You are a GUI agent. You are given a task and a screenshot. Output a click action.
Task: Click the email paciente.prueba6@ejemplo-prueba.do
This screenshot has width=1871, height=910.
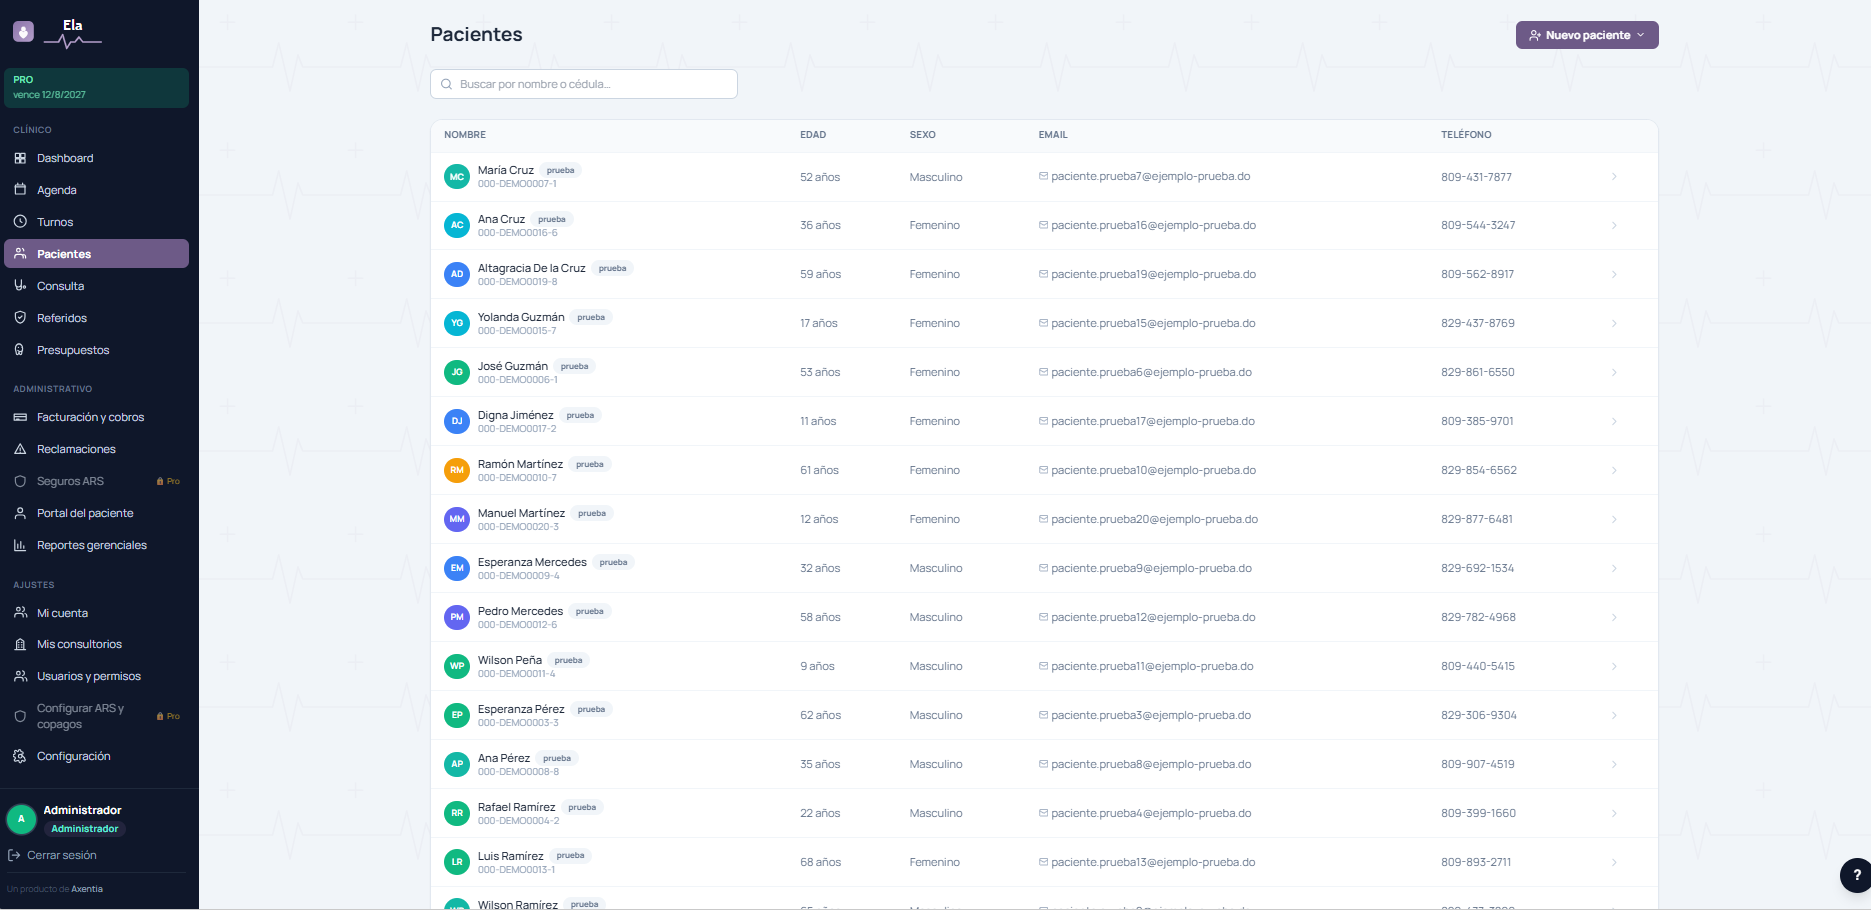pyautogui.click(x=1151, y=372)
